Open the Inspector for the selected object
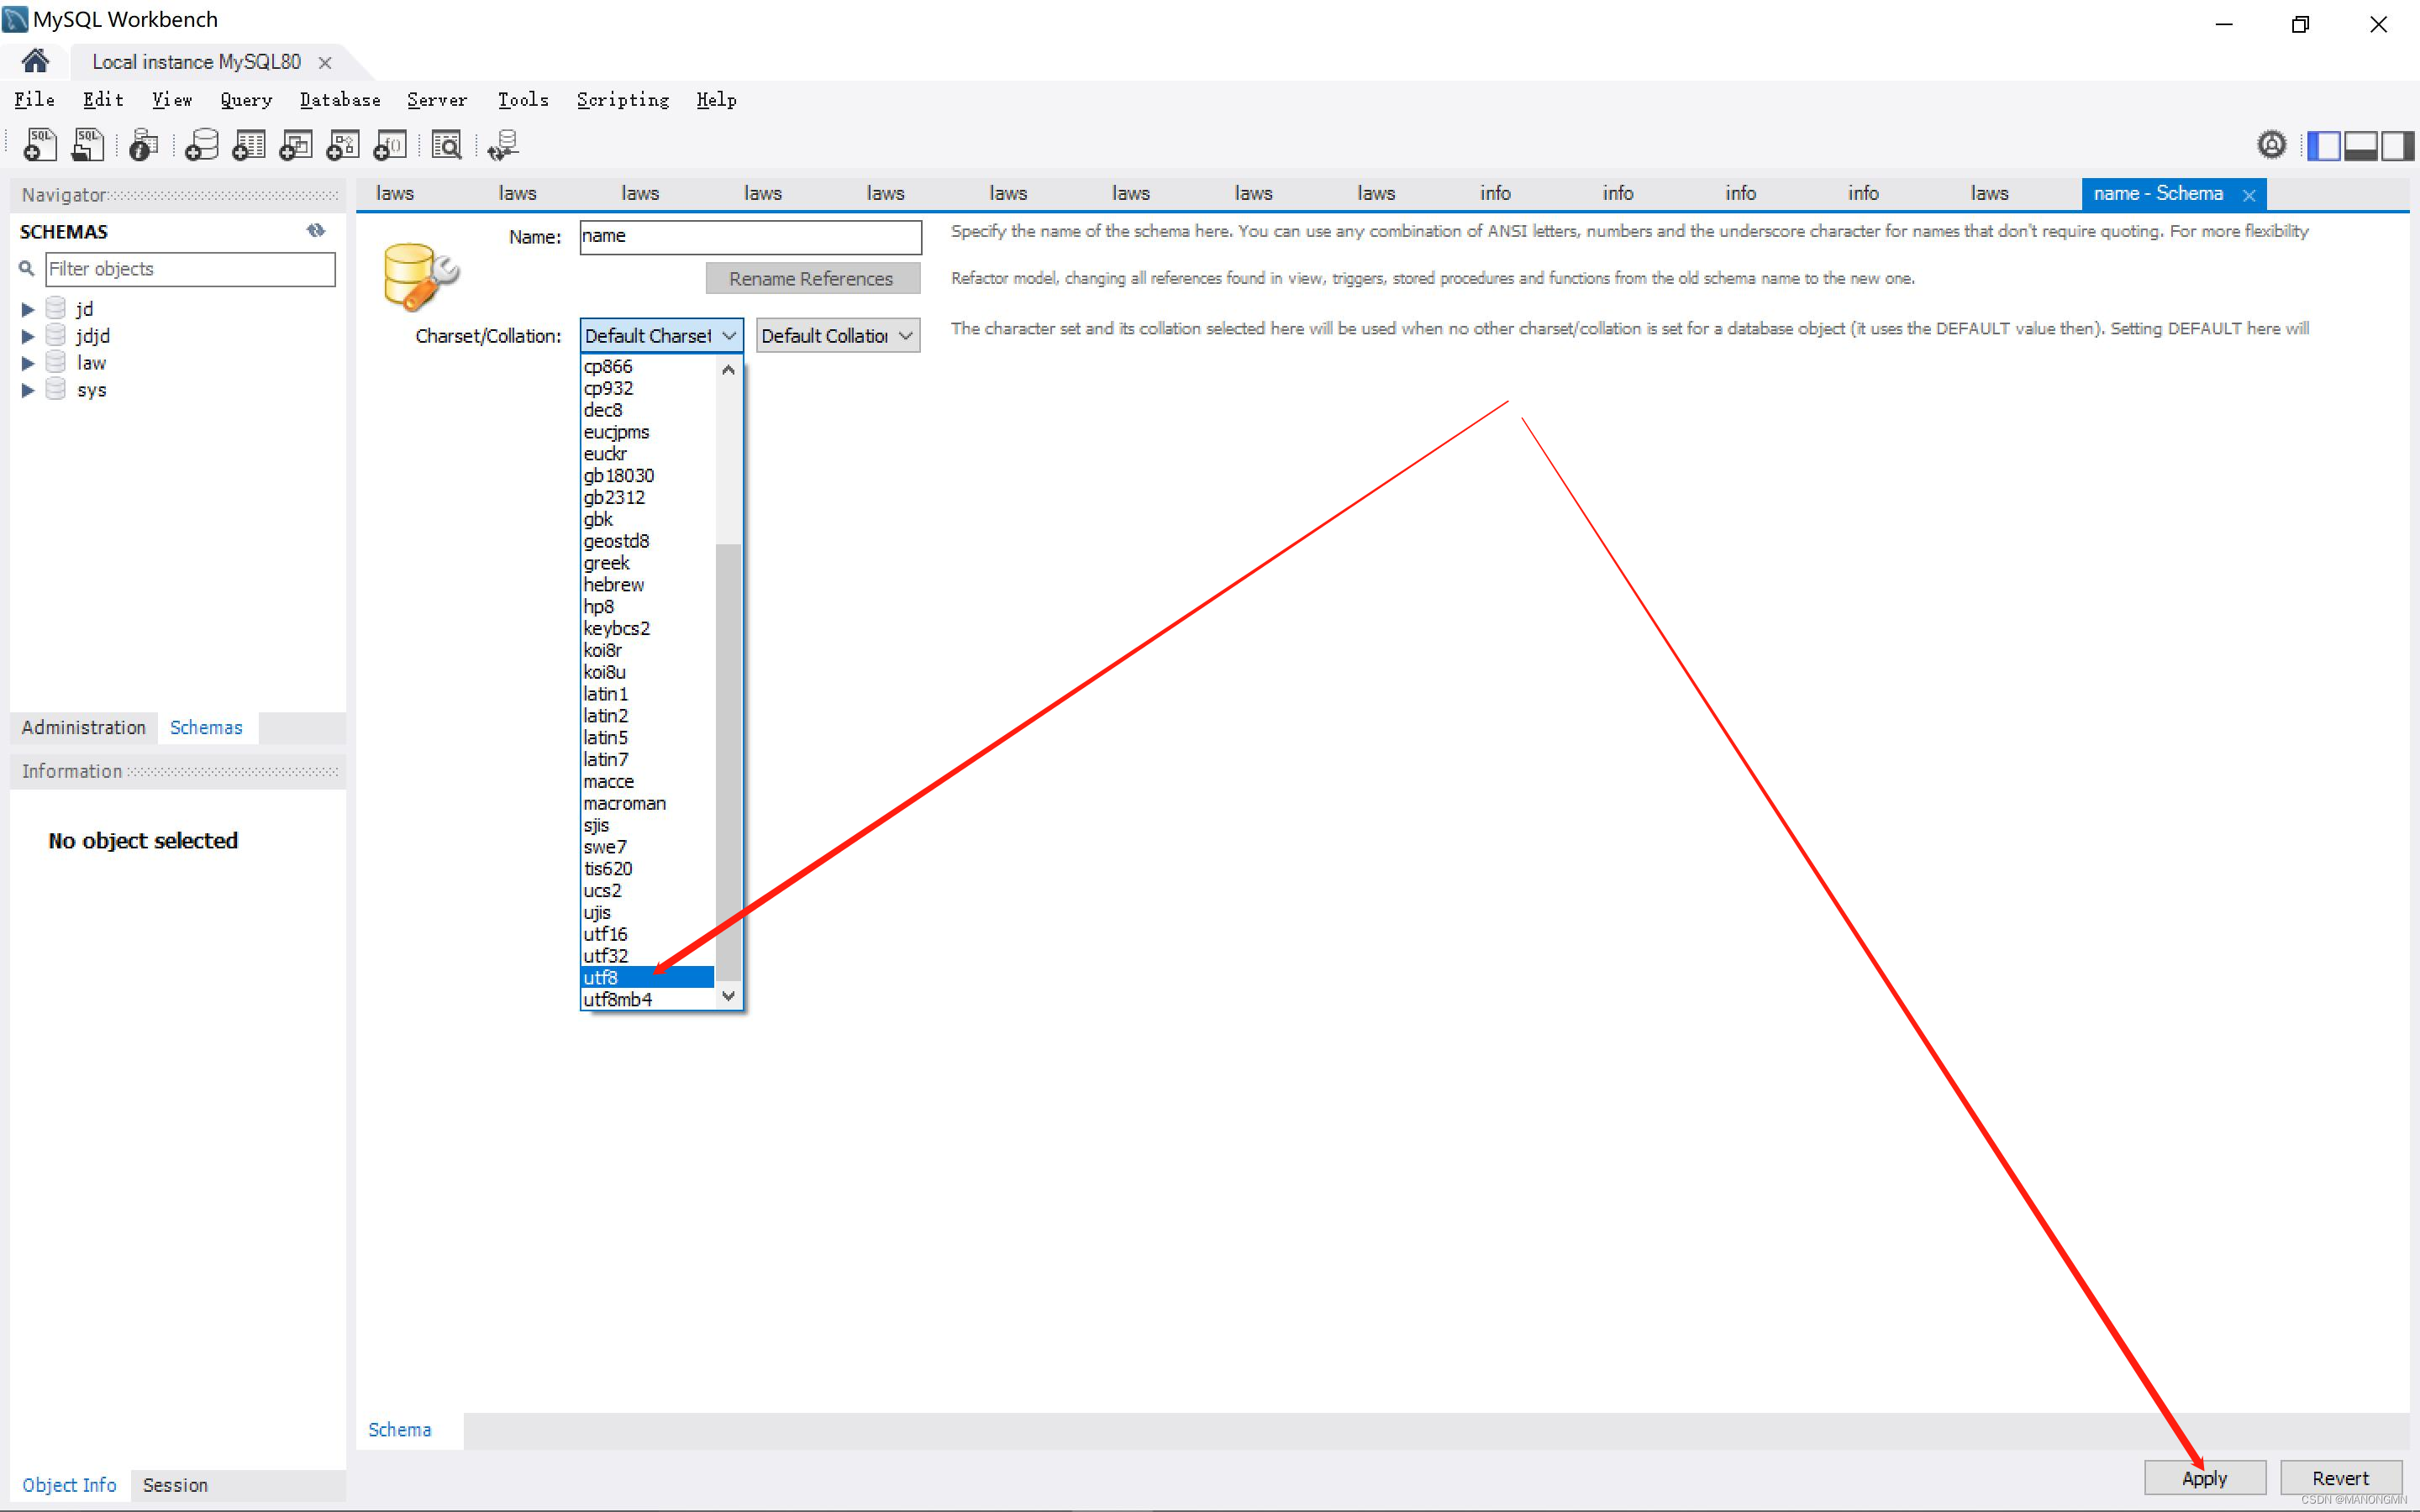The image size is (2420, 1512). point(142,145)
